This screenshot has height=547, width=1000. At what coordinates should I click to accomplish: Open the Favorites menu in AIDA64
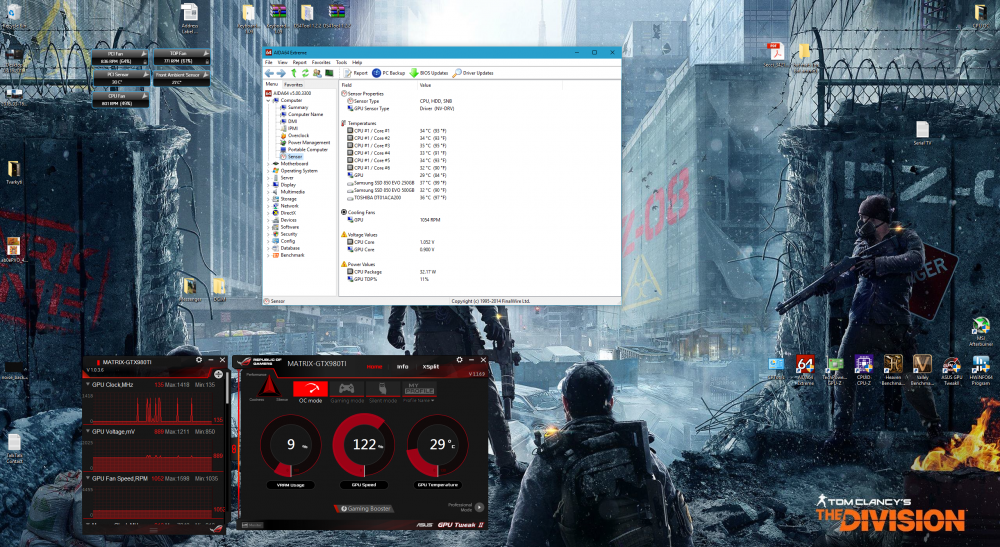click(x=321, y=62)
